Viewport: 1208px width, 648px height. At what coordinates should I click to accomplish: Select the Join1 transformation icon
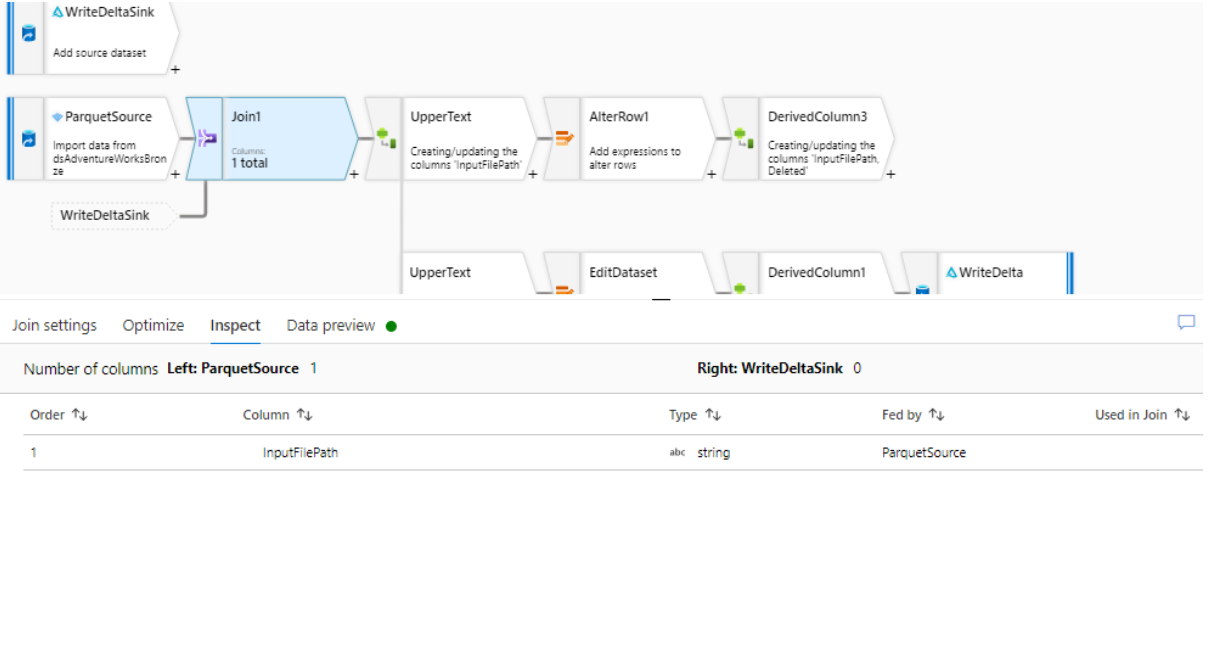pyautogui.click(x=206, y=139)
